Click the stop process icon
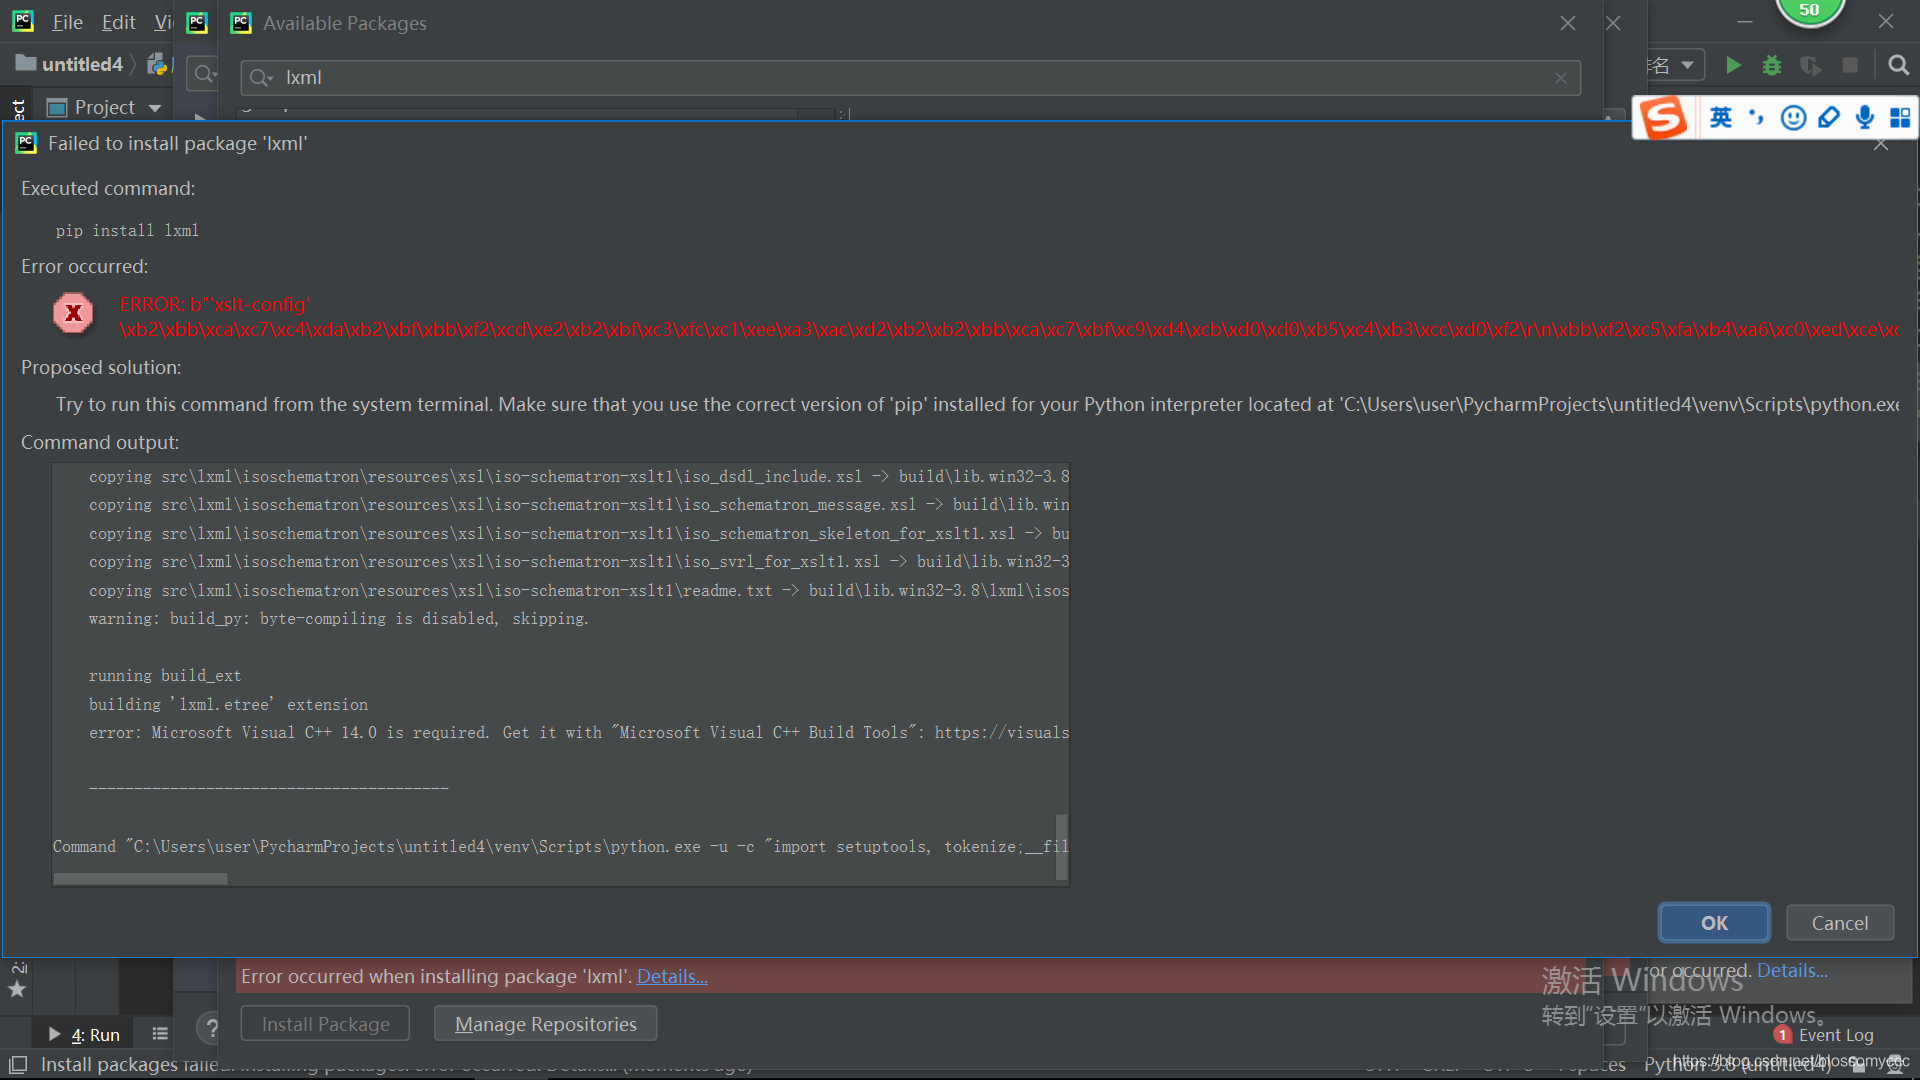The height and width of the screenshot is (1080, 1920). click(1850, 65)
